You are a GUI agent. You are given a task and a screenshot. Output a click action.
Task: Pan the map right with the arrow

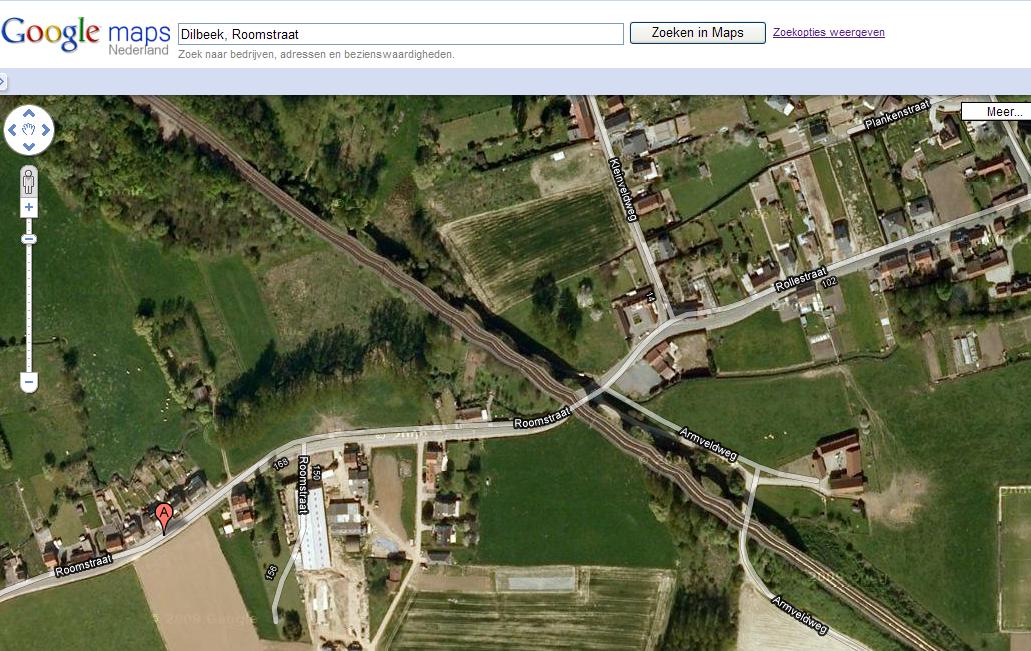coord(46,130)
